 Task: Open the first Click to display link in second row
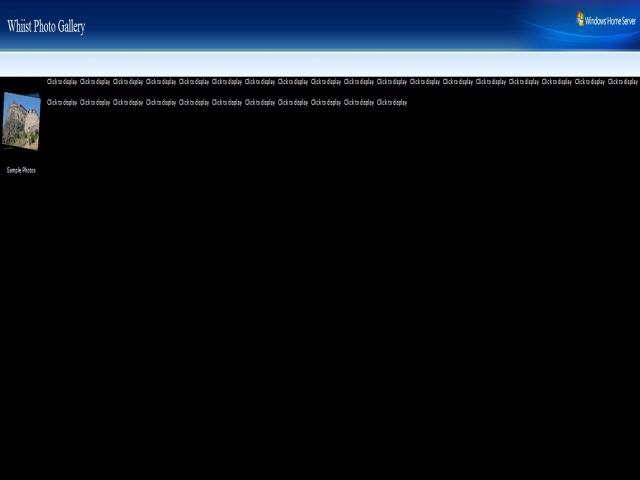click(62, 102)
